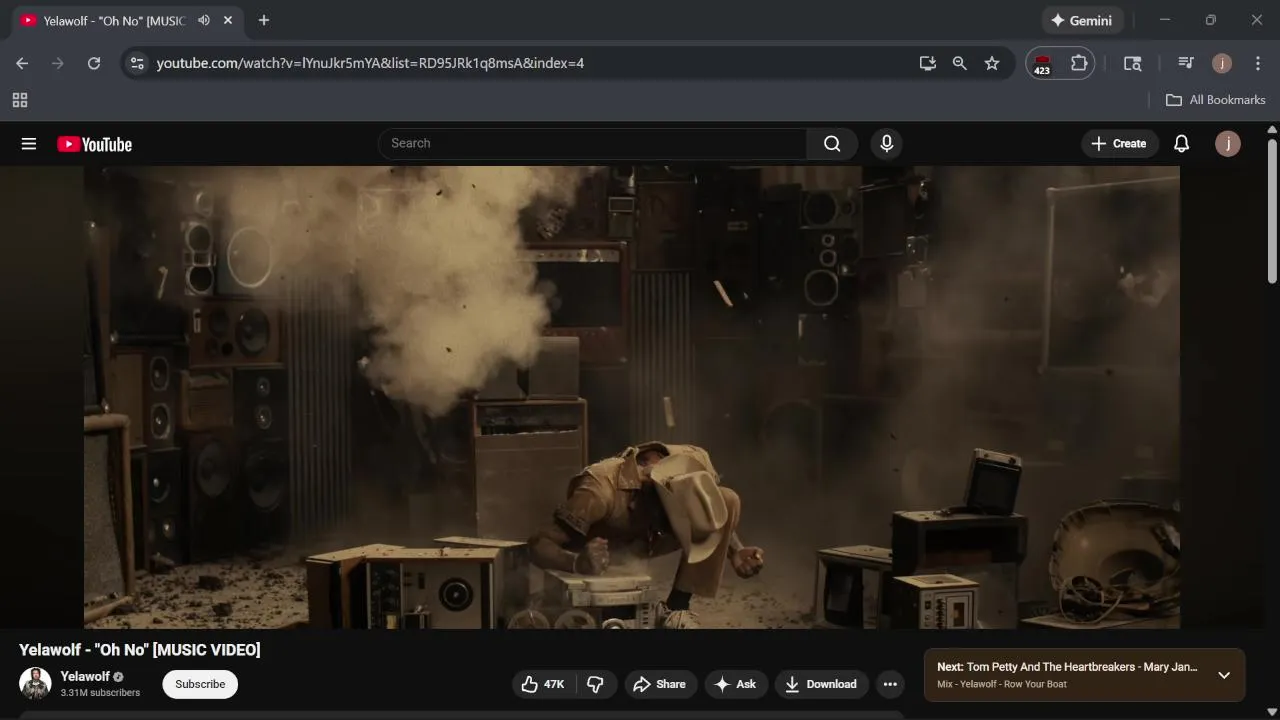Viewport: 1280px width, 720px height.
Task: Click the video player frame
Action: point(632,397)
